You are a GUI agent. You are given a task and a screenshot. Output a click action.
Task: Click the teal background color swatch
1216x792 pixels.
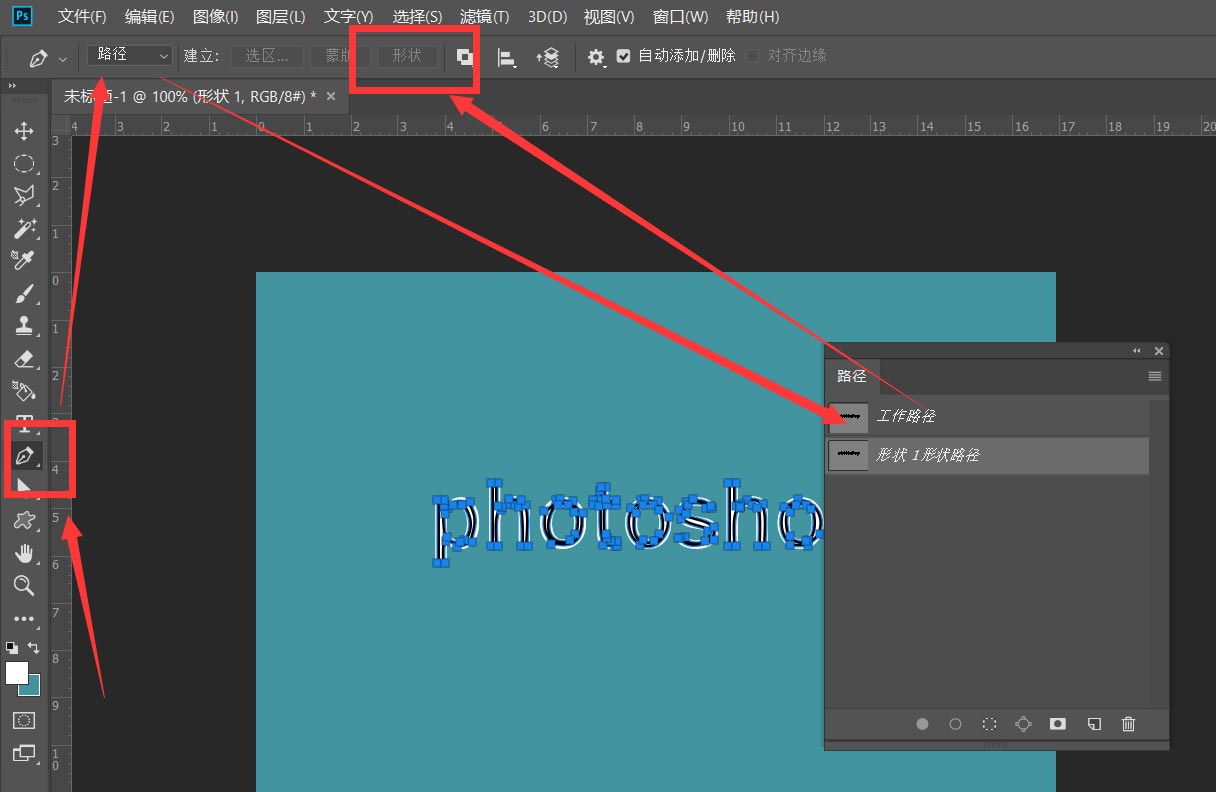point(33,688)
